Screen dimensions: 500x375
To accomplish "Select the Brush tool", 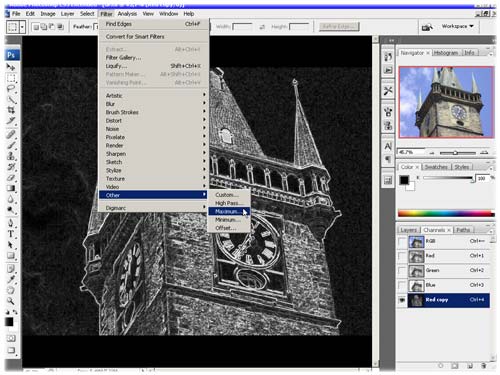I will pyautogui.click(x=11, y=145).
